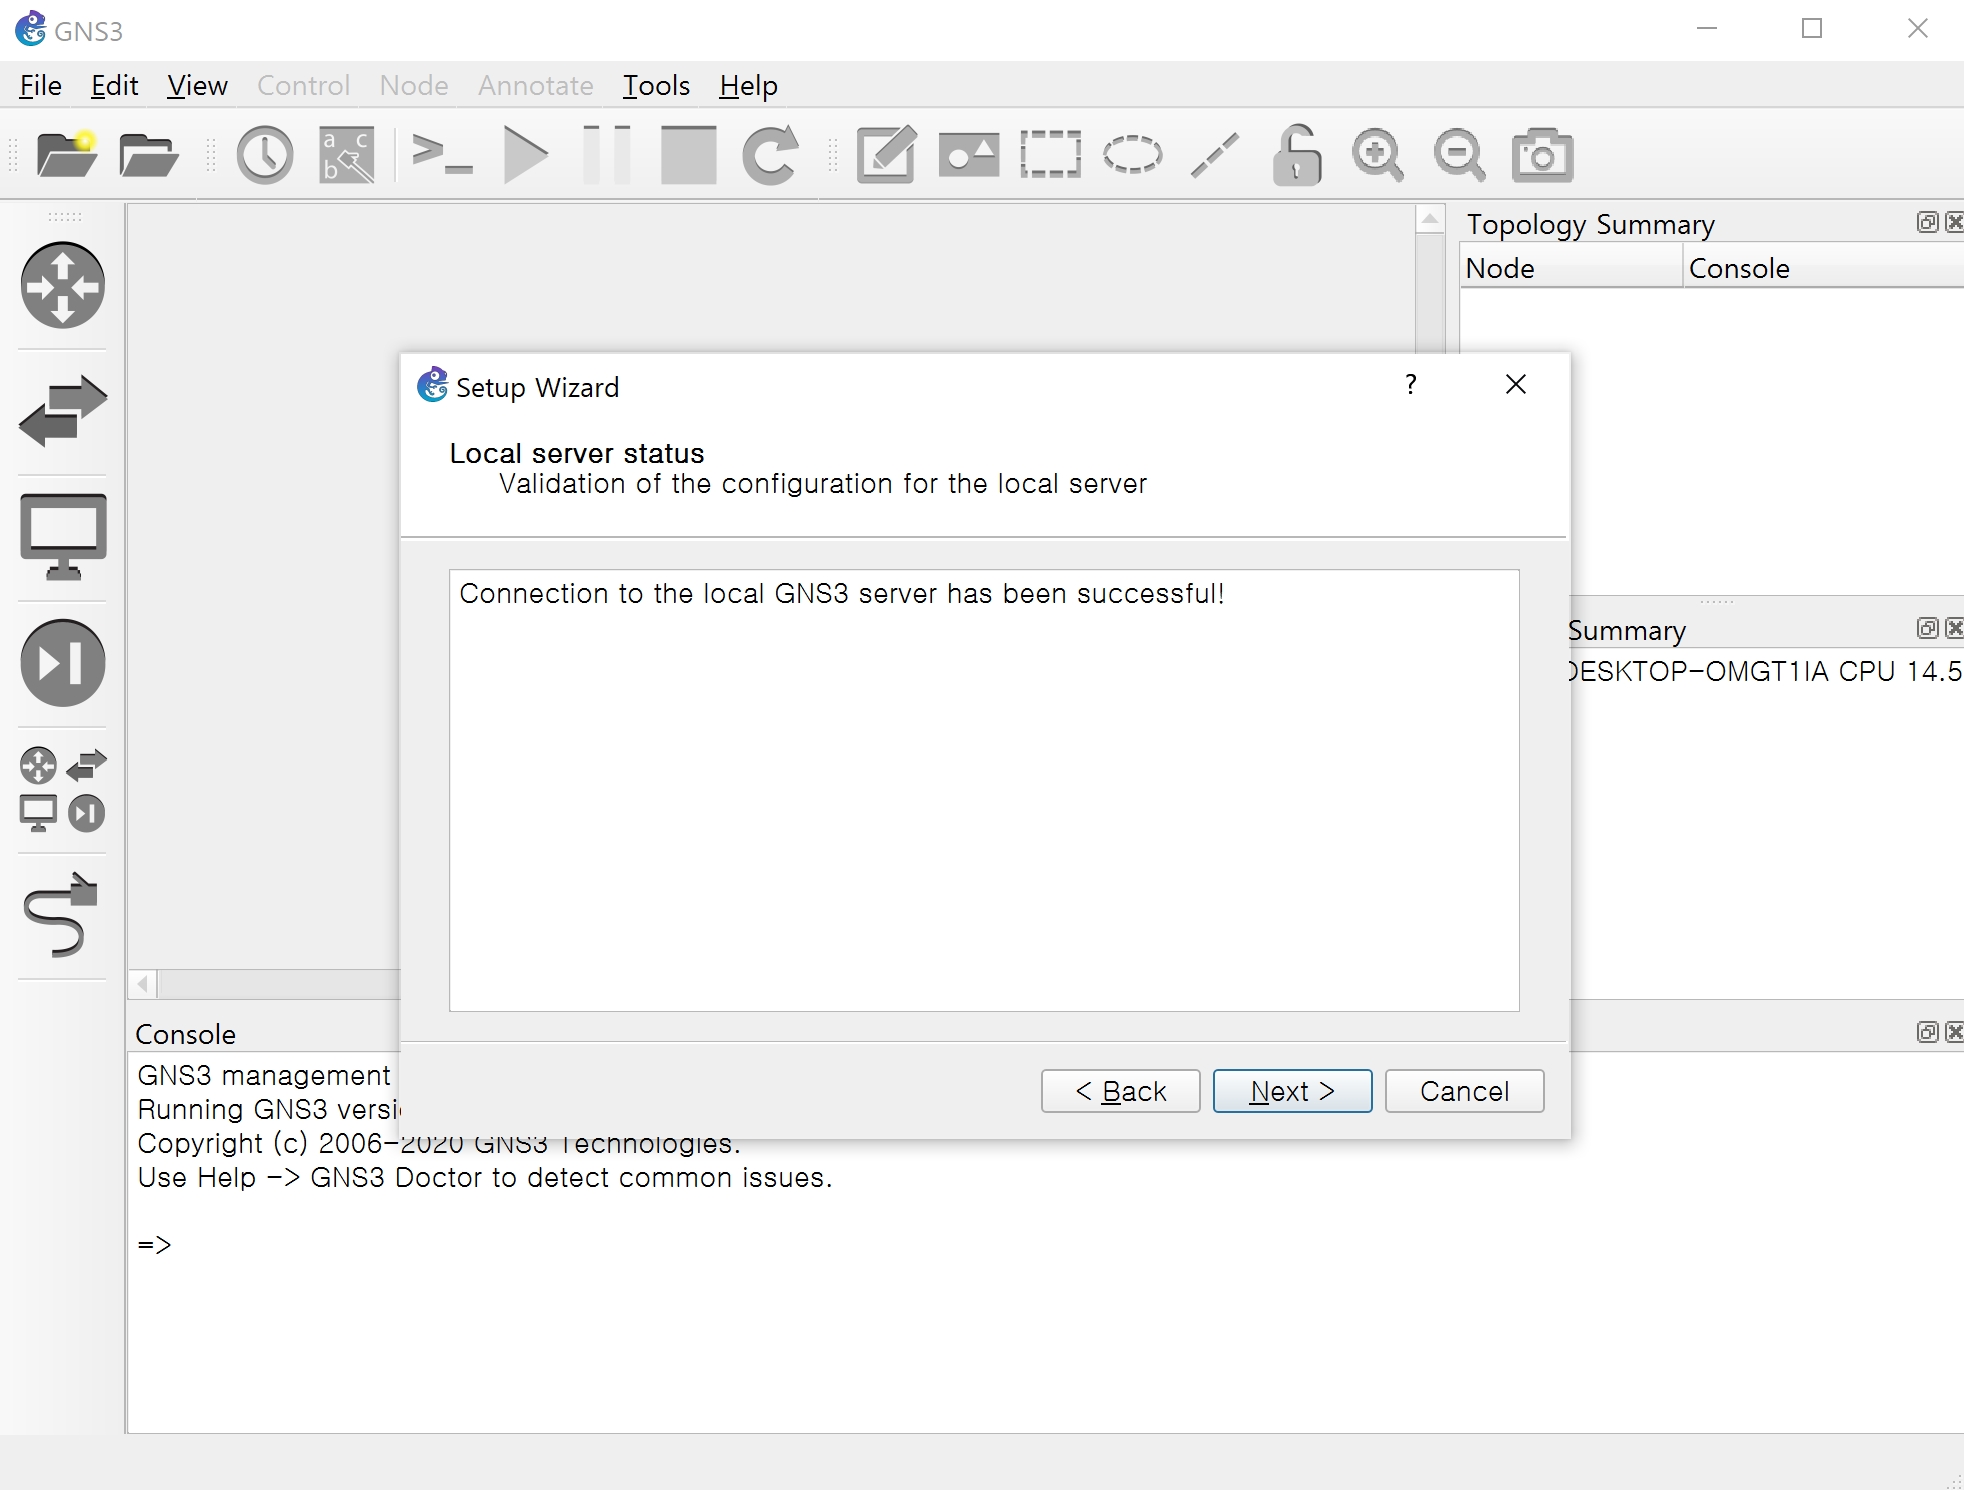Click the Zoom in magnifier icon
Screen dimensions: 1964x1490
(1377, 155)
